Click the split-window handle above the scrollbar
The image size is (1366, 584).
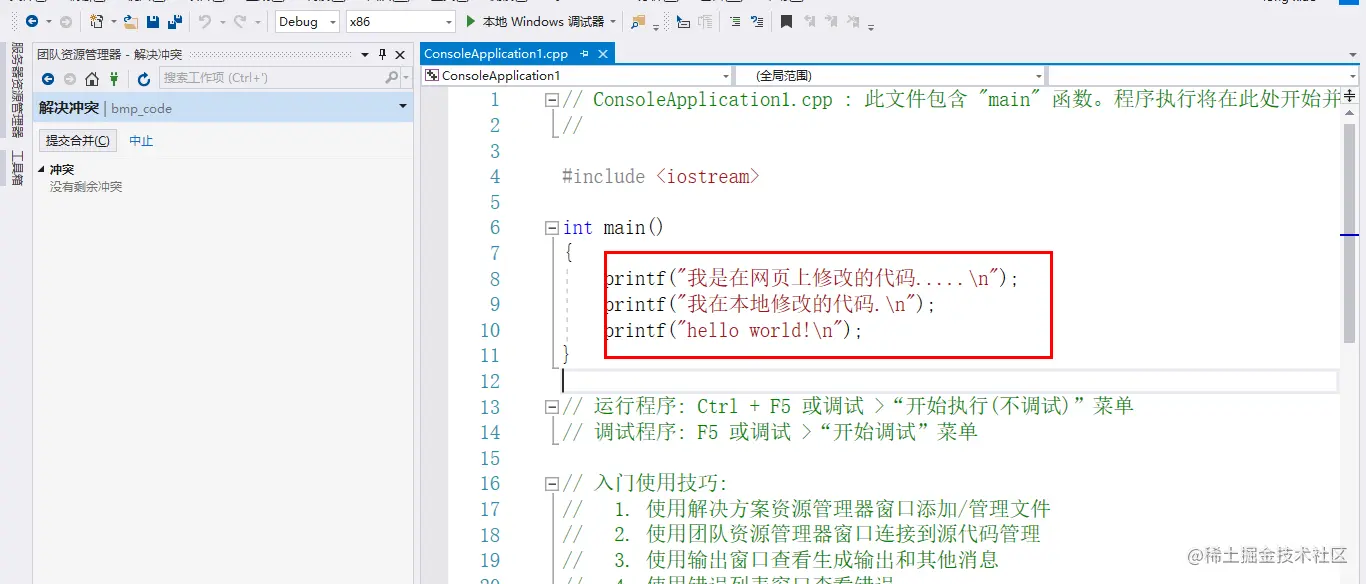point(1350,94)
